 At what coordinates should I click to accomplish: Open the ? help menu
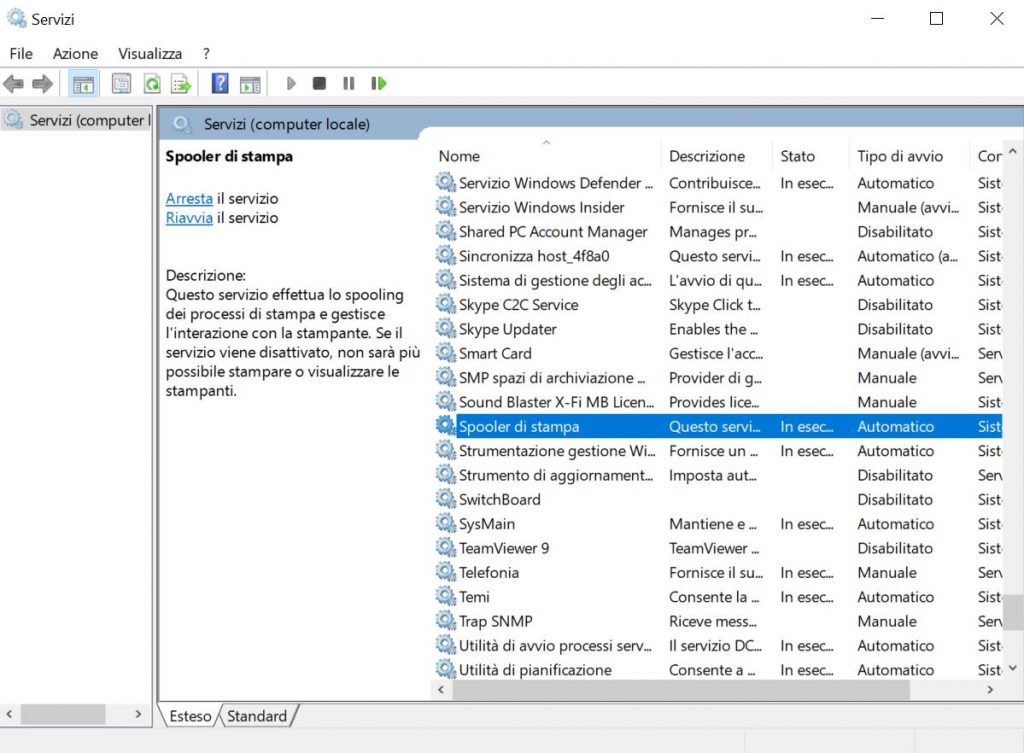(206, 54)
